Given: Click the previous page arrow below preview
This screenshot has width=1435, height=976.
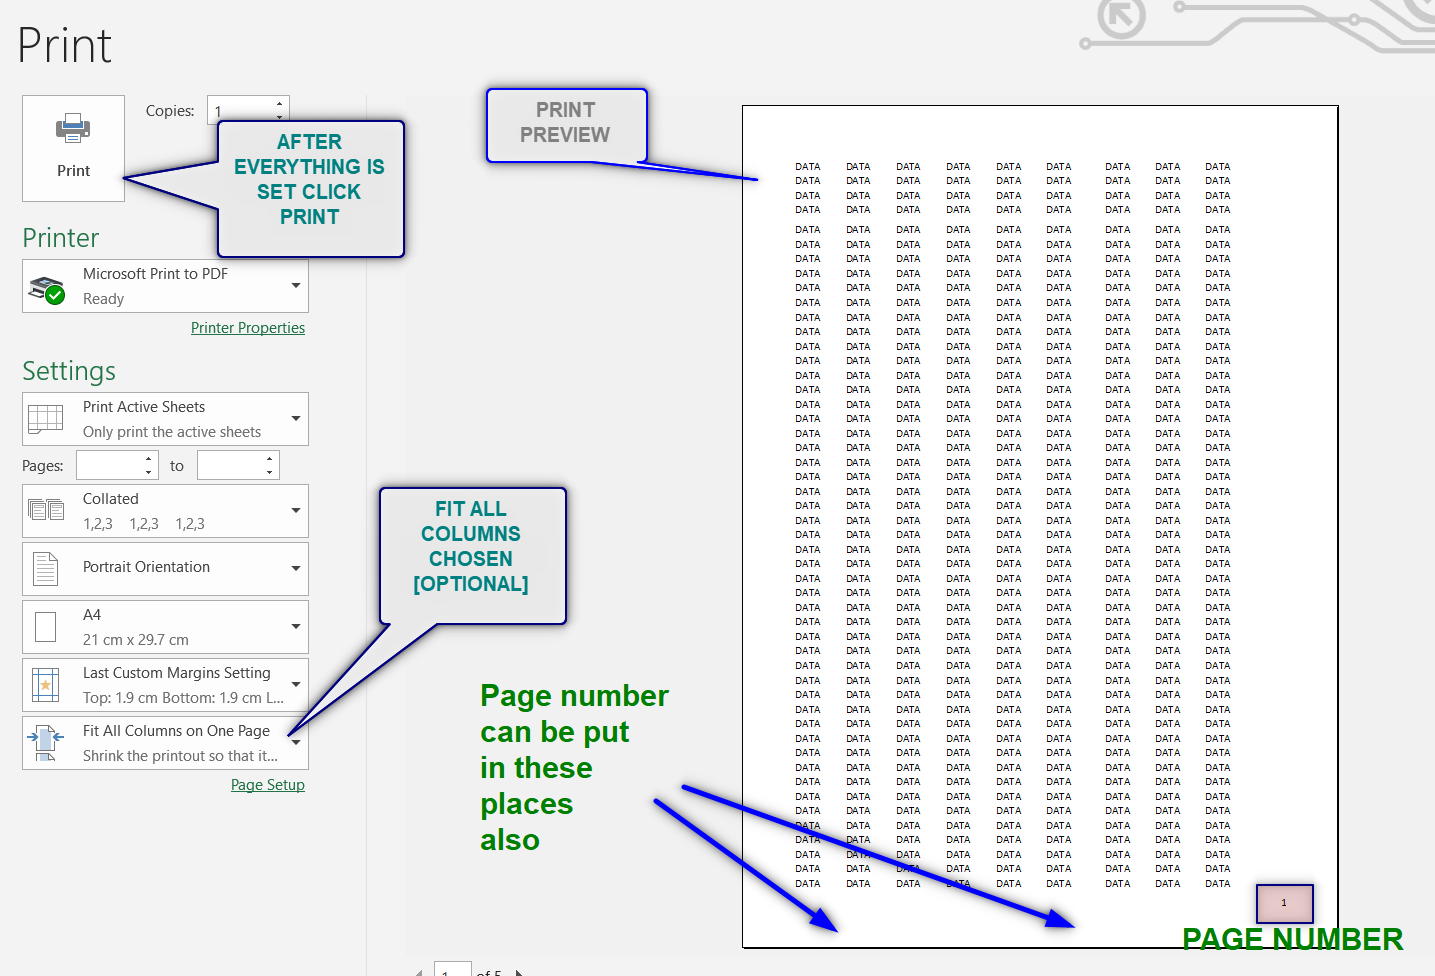Looking at the screenshot, I should pyautogui.click(x=420, y=972).
